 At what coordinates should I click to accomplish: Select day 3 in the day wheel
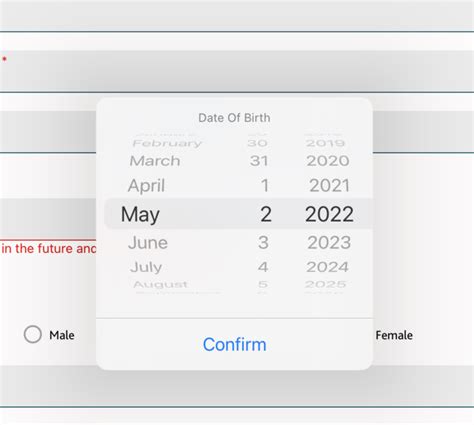[x=263, y=242]
